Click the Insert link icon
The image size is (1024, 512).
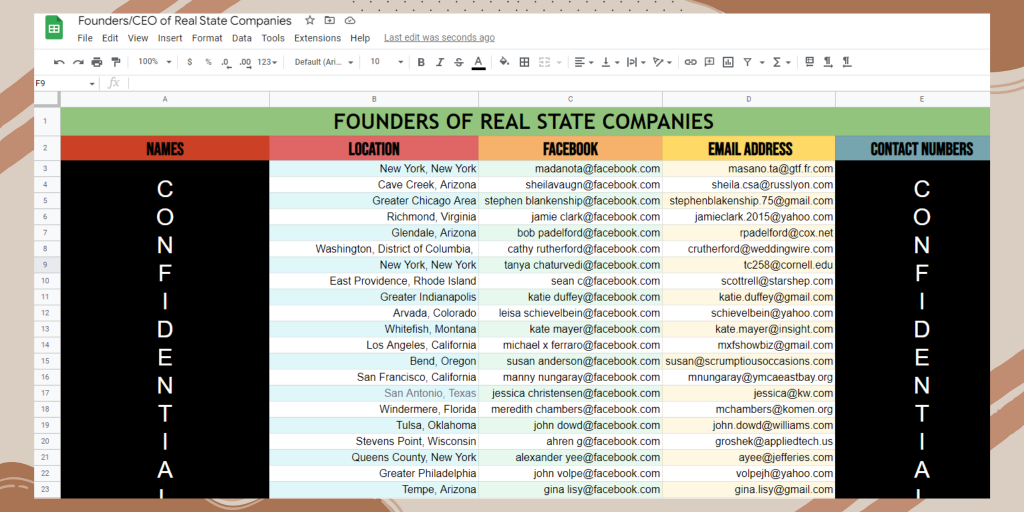(690, 62)
